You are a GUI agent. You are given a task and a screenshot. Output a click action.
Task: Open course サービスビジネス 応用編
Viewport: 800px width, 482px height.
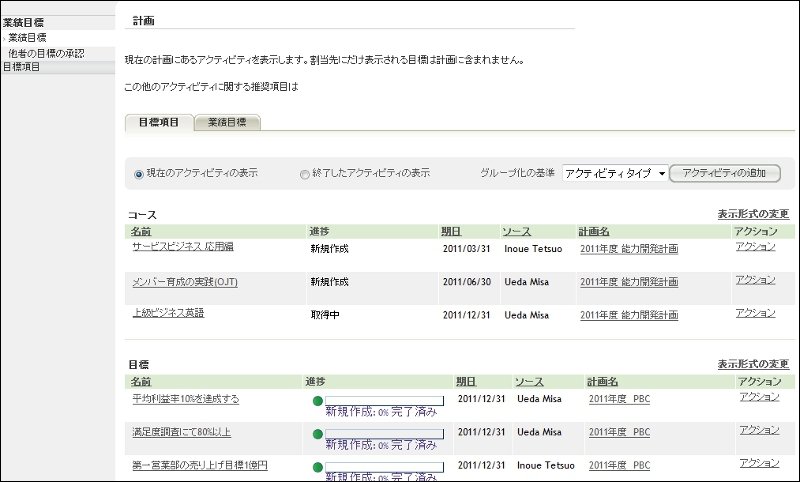tap(183, 247)
